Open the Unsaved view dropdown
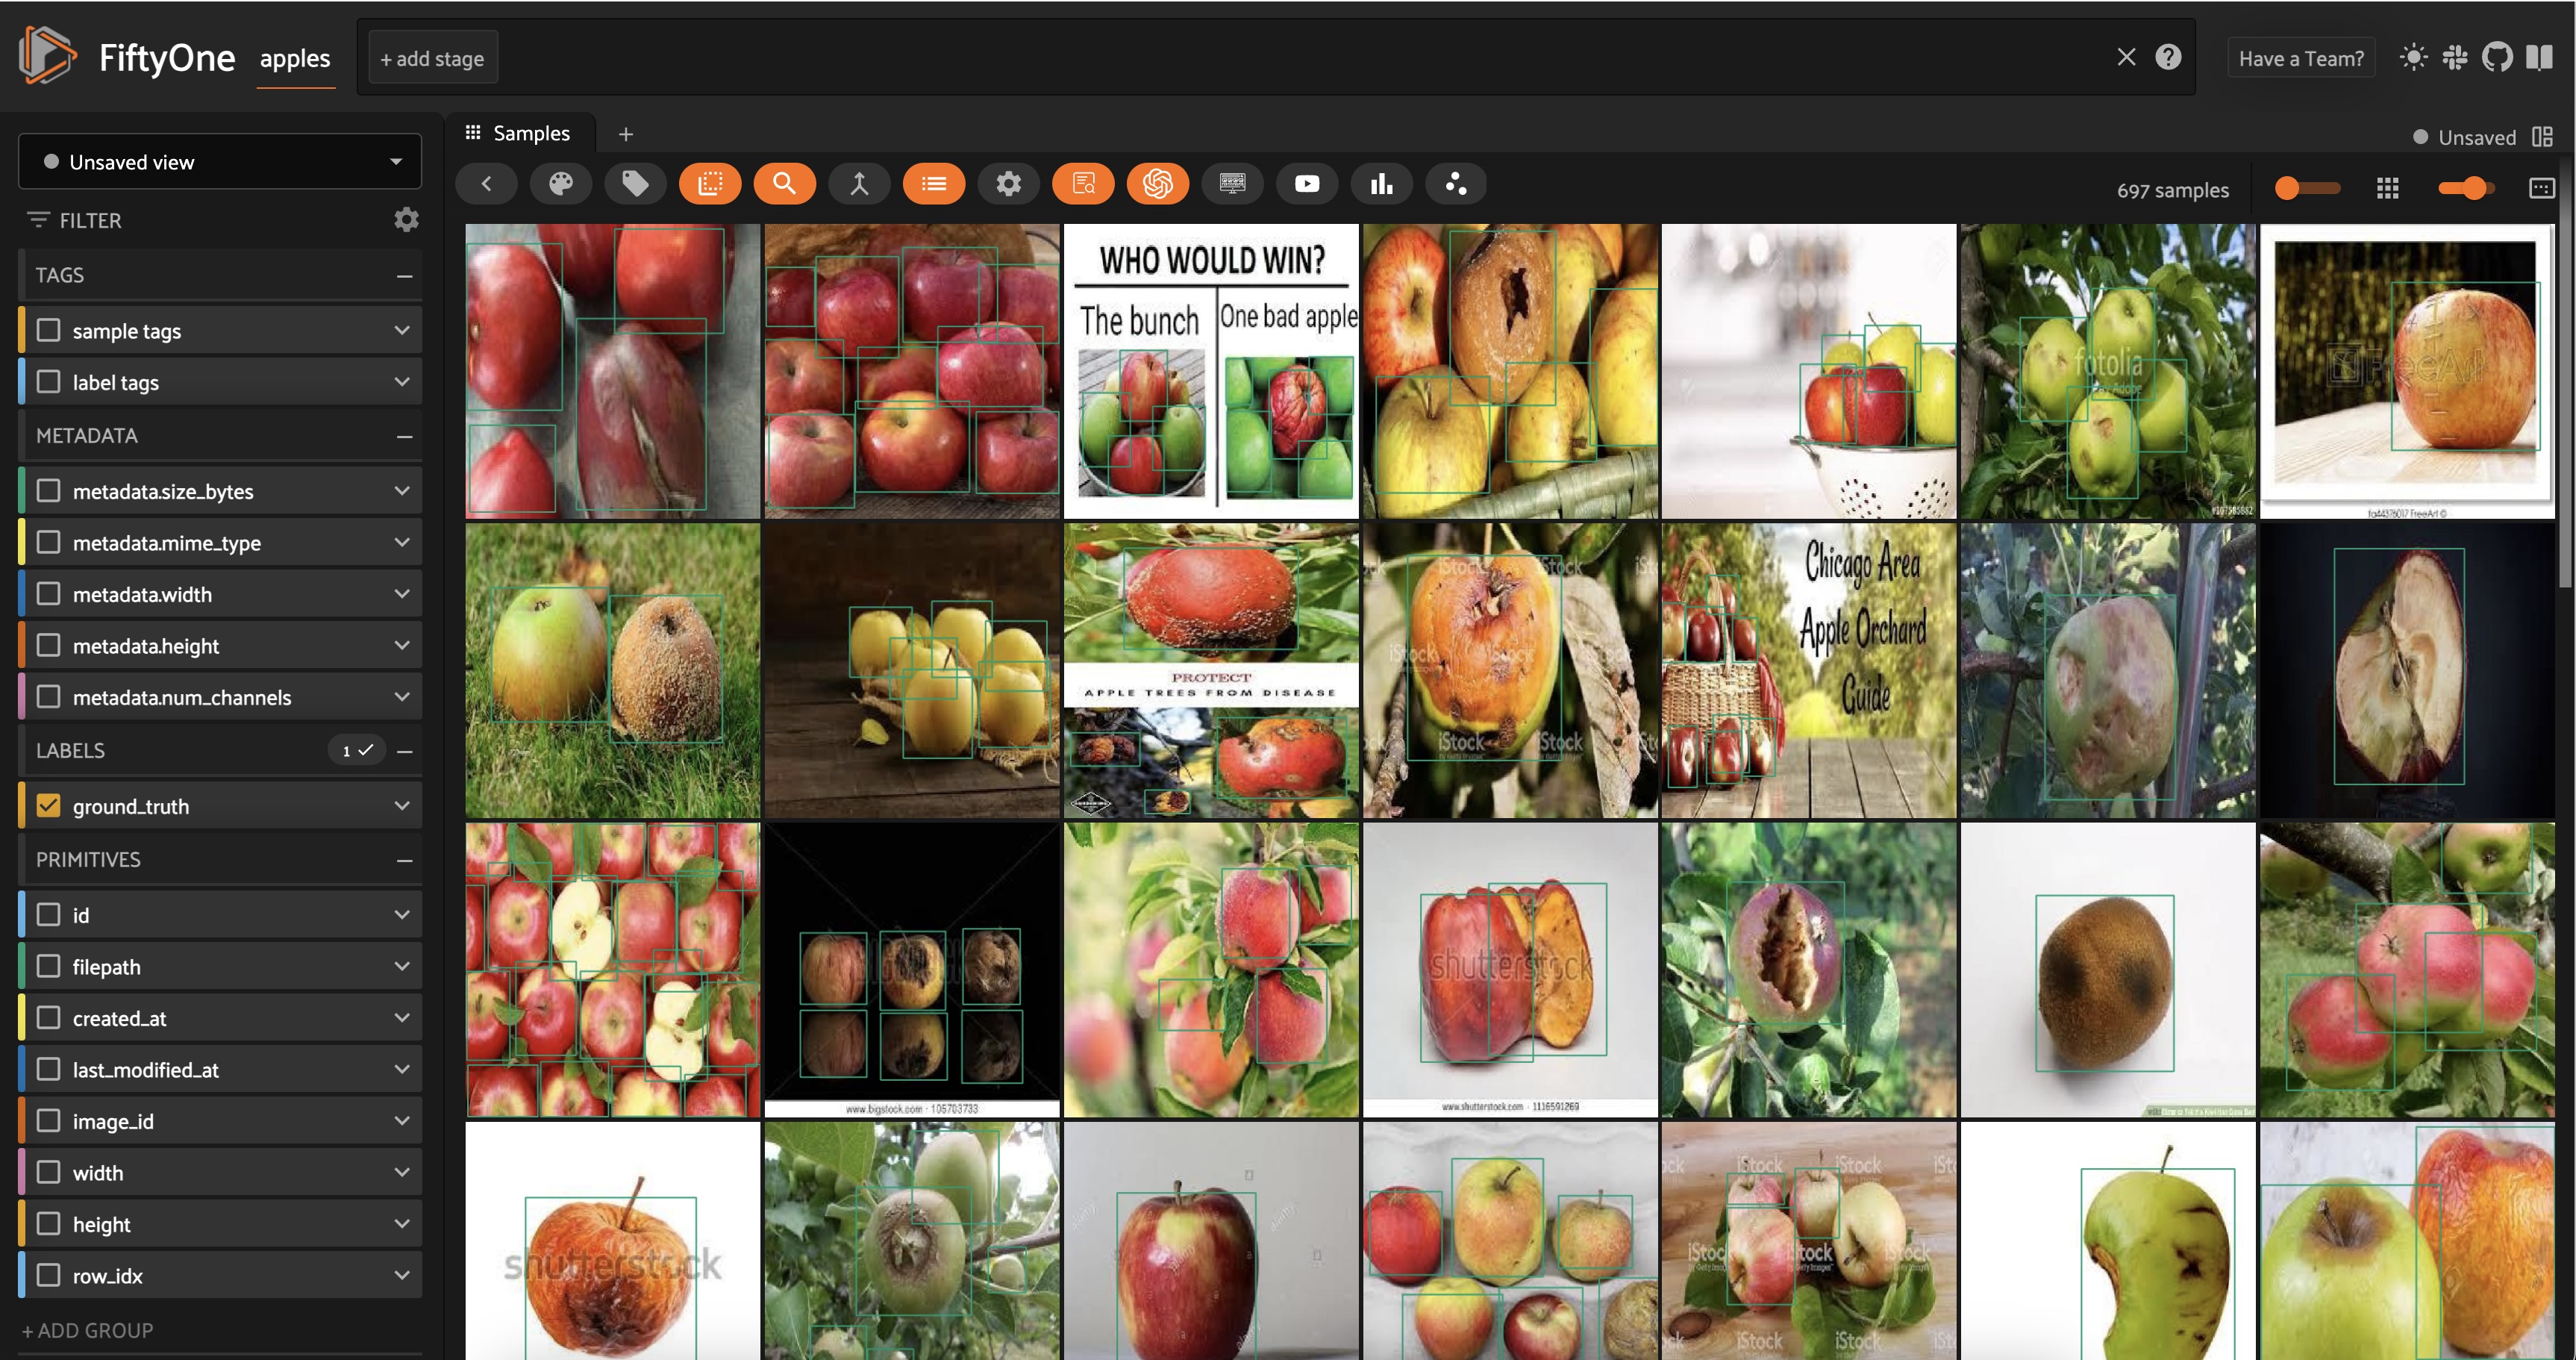 pos(219,162)
